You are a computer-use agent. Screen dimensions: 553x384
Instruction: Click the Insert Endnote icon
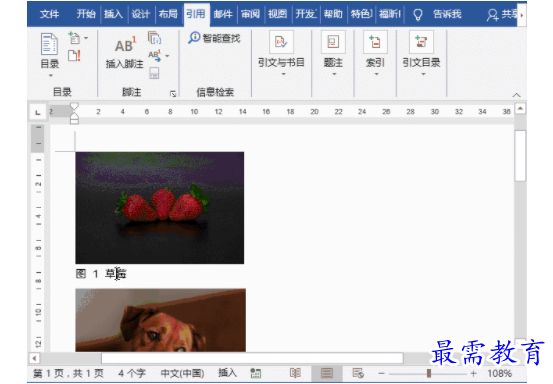(x=154, y=38)
